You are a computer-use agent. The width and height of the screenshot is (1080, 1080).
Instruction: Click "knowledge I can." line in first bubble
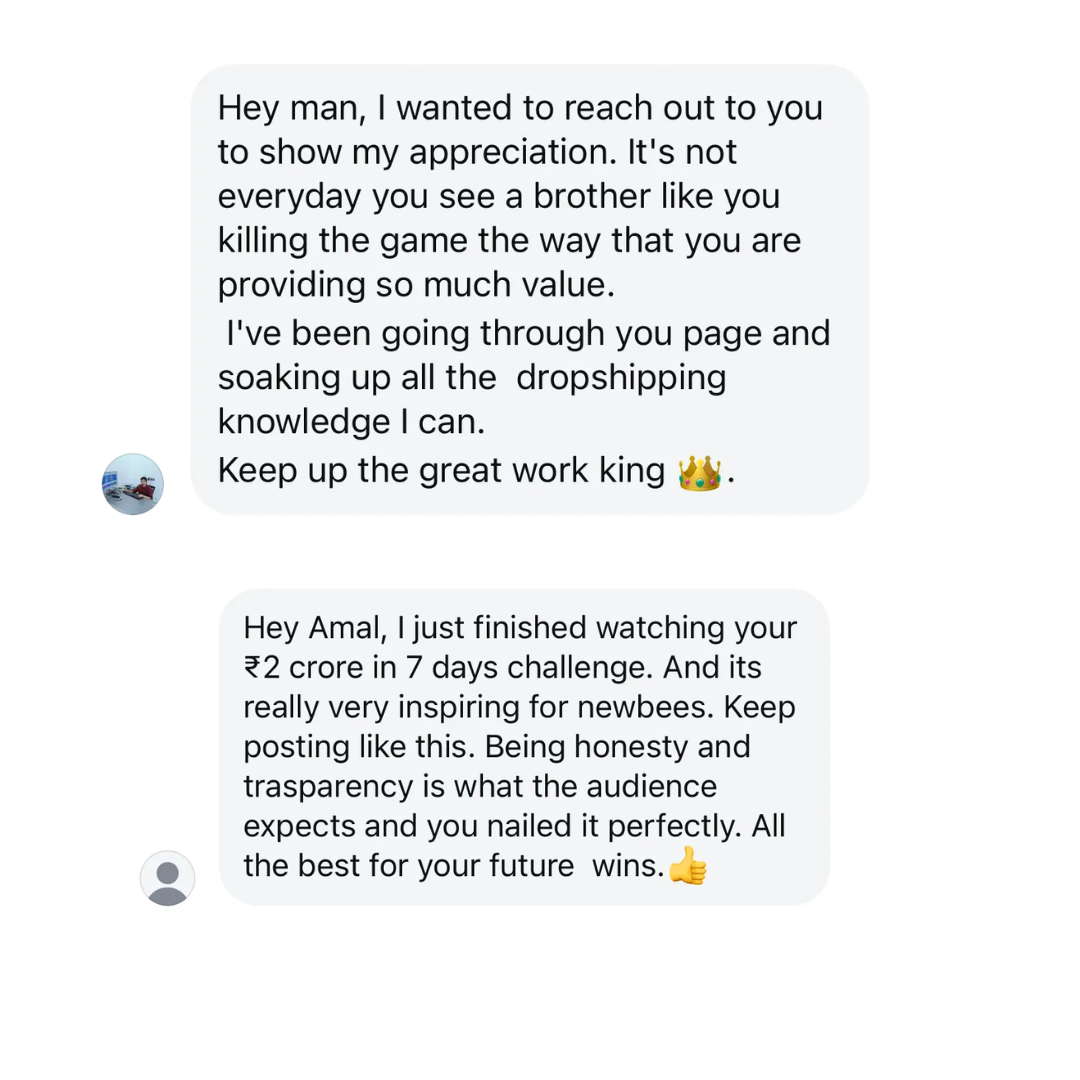tap(351, 422)
